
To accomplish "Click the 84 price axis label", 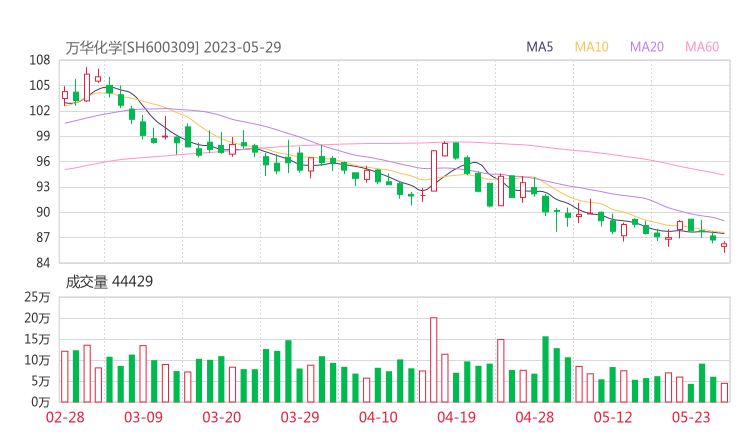I will (43, 262).
